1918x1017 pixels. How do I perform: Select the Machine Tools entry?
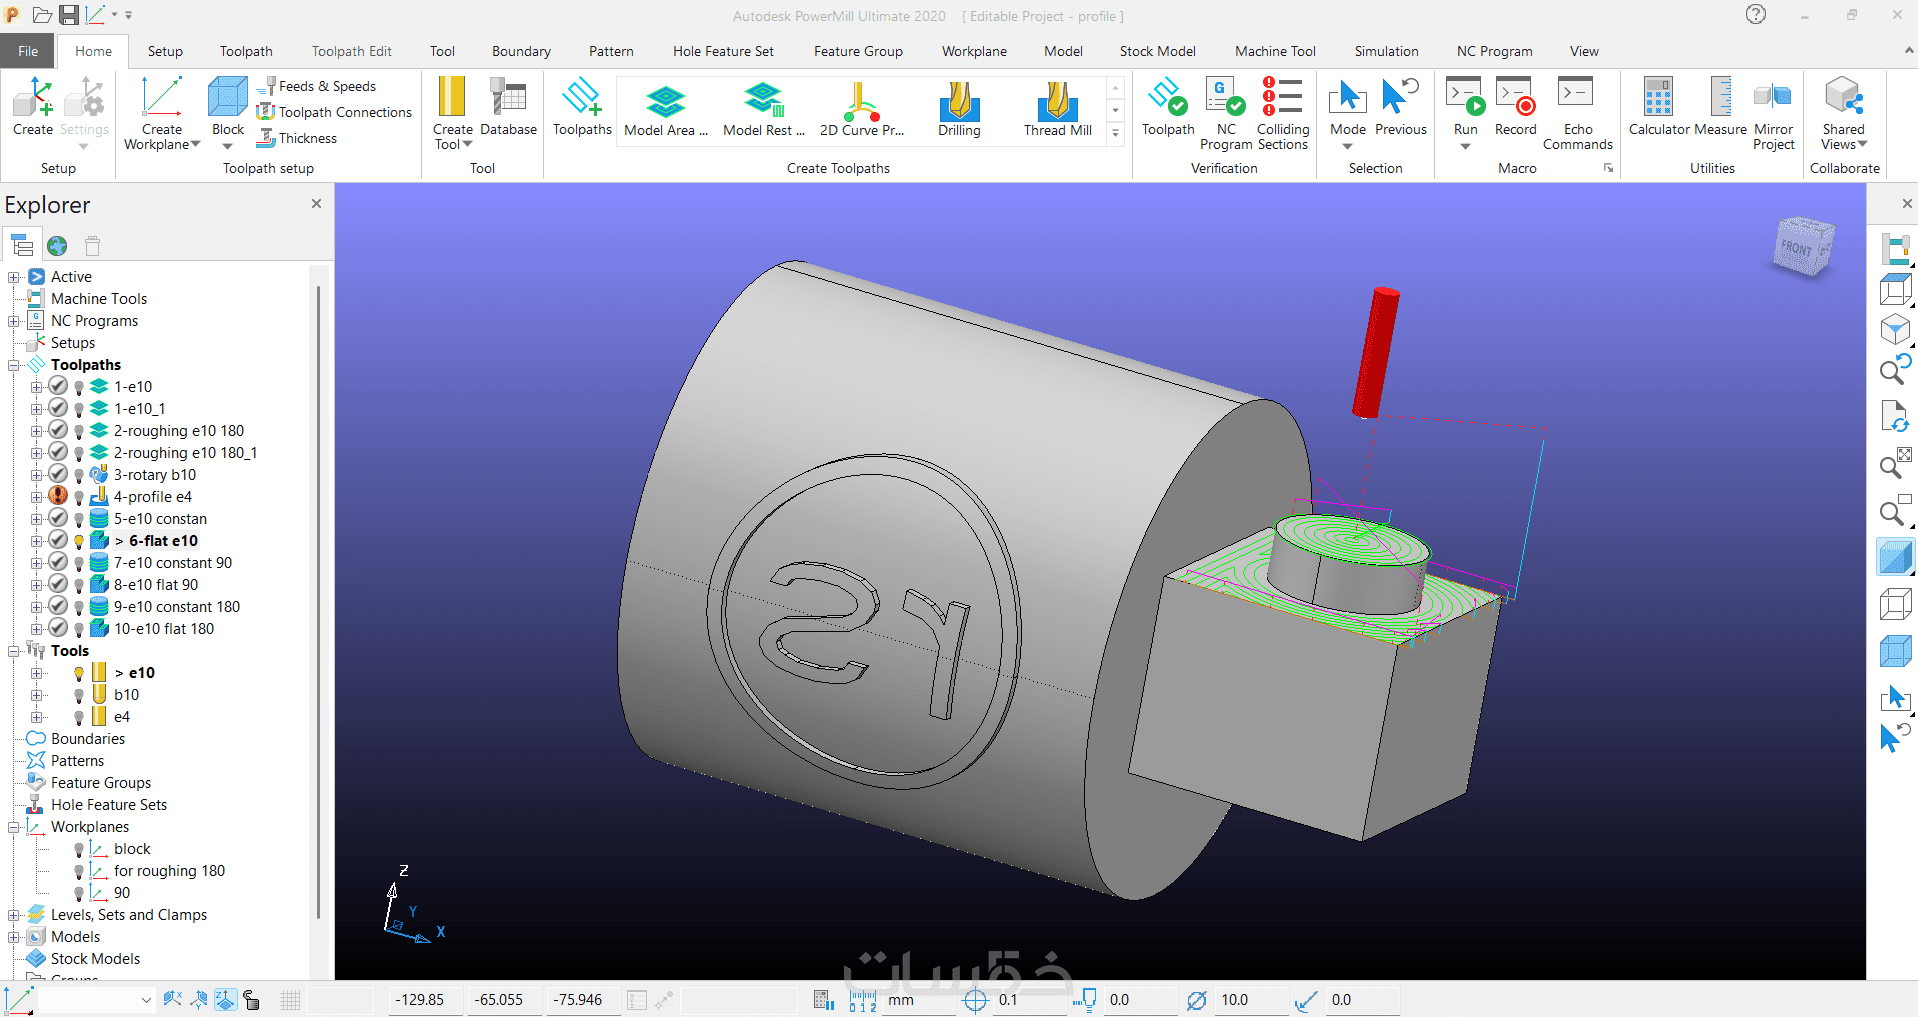pyautogui.click(x=99, y=299)
